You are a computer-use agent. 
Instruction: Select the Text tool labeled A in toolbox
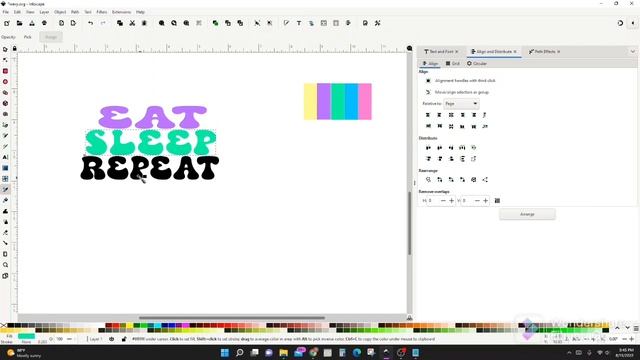pos(5,157)
